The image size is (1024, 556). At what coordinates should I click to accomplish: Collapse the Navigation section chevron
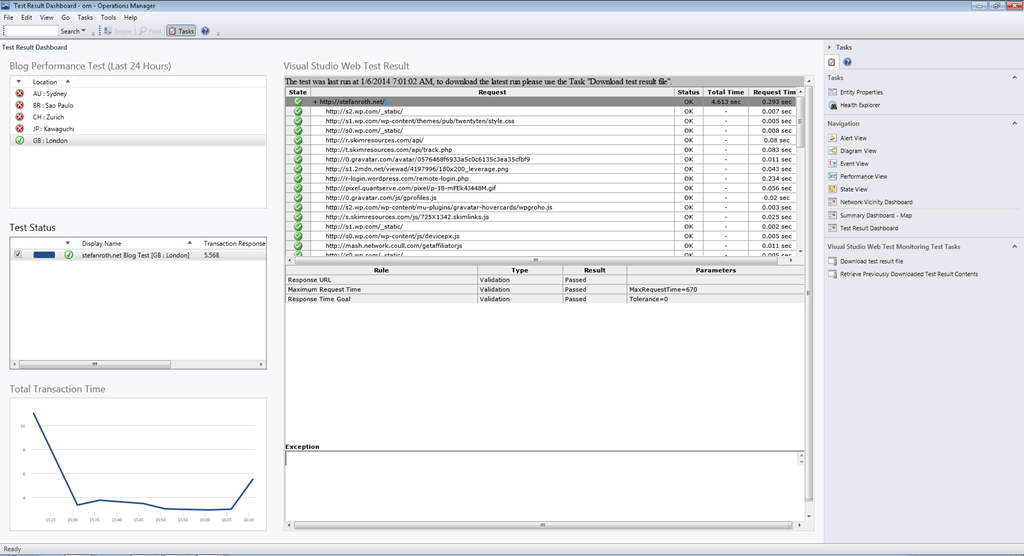tap(1014, 123)
